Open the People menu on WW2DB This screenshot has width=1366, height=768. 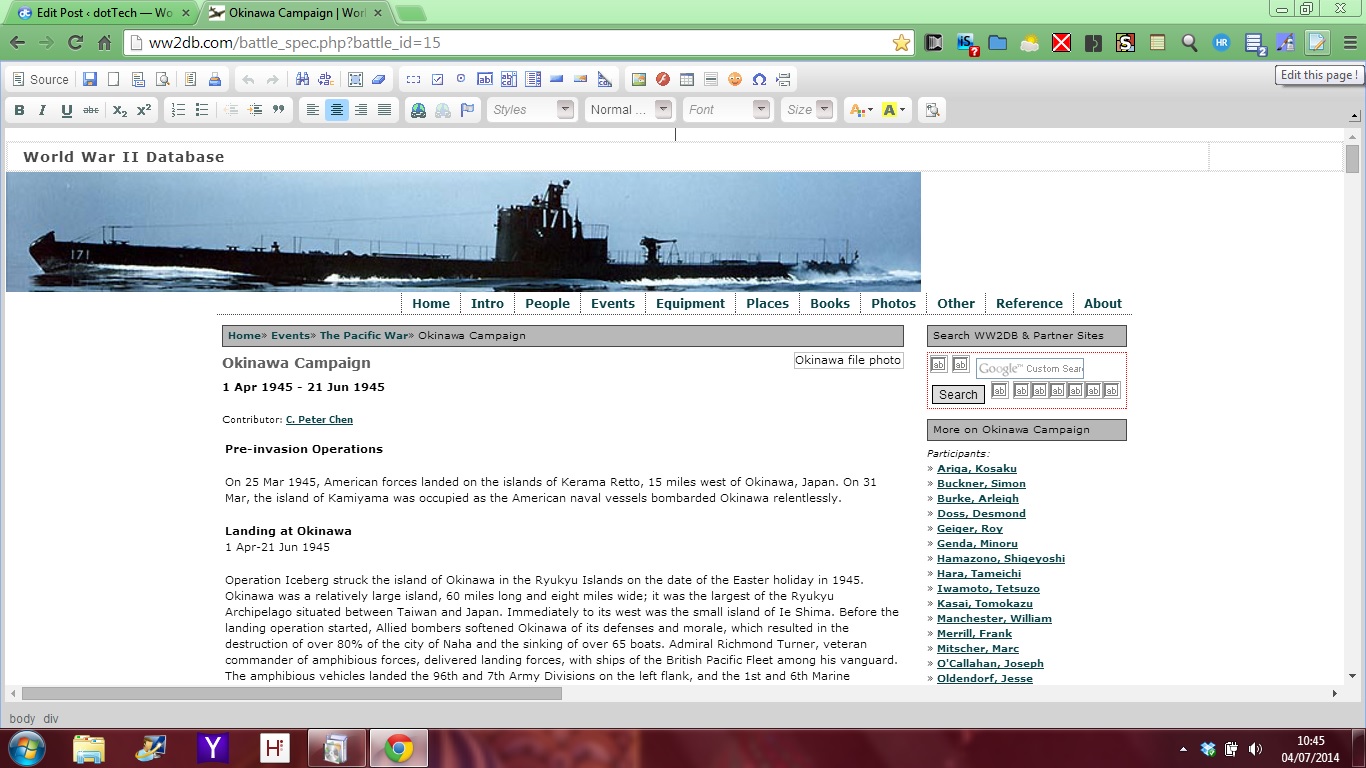coord(547,304)
